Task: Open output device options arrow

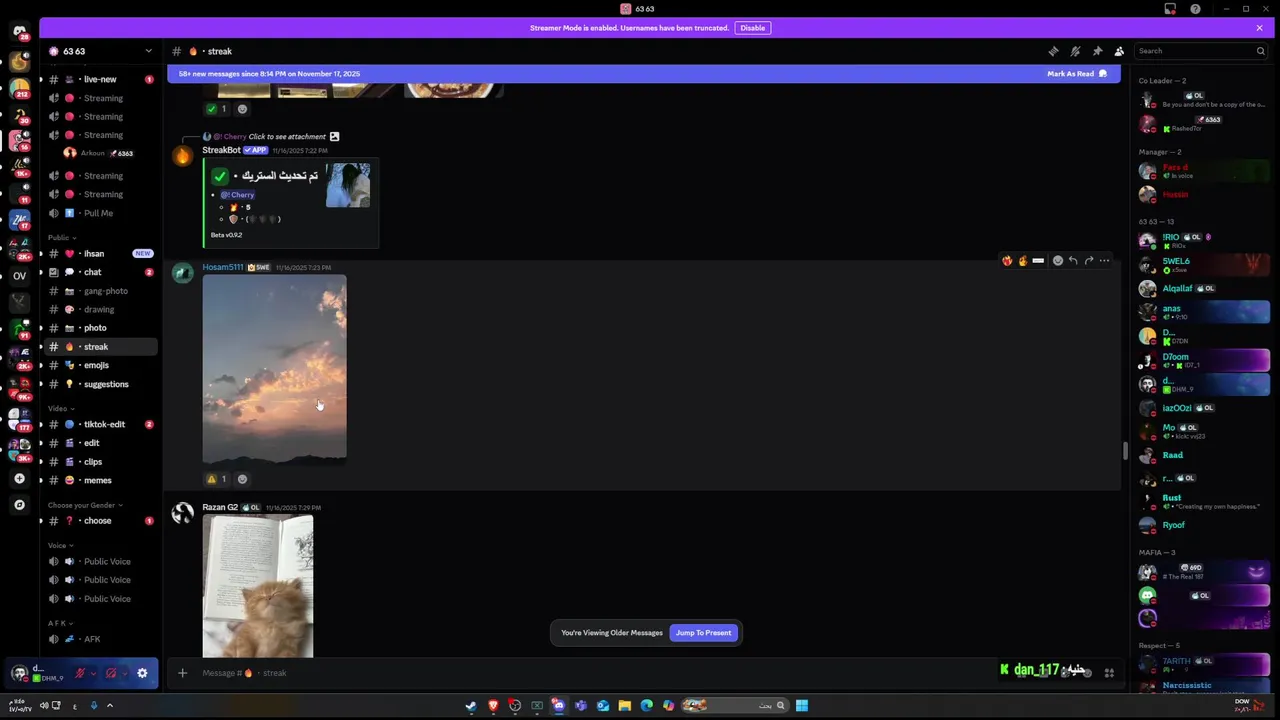Action: coord(124,673)
